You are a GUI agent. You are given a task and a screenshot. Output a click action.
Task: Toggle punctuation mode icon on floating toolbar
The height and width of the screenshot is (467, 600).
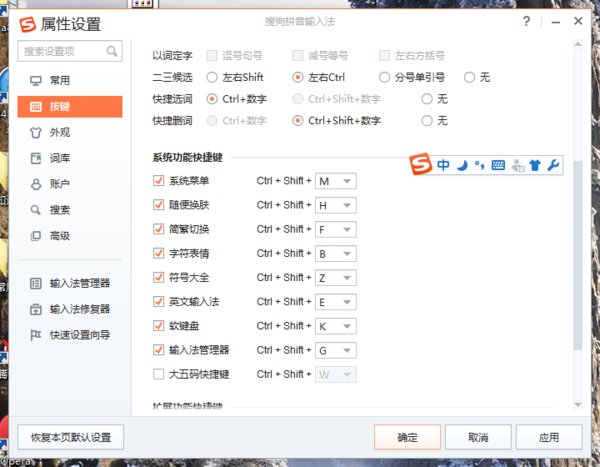click(x=479, y=165)
